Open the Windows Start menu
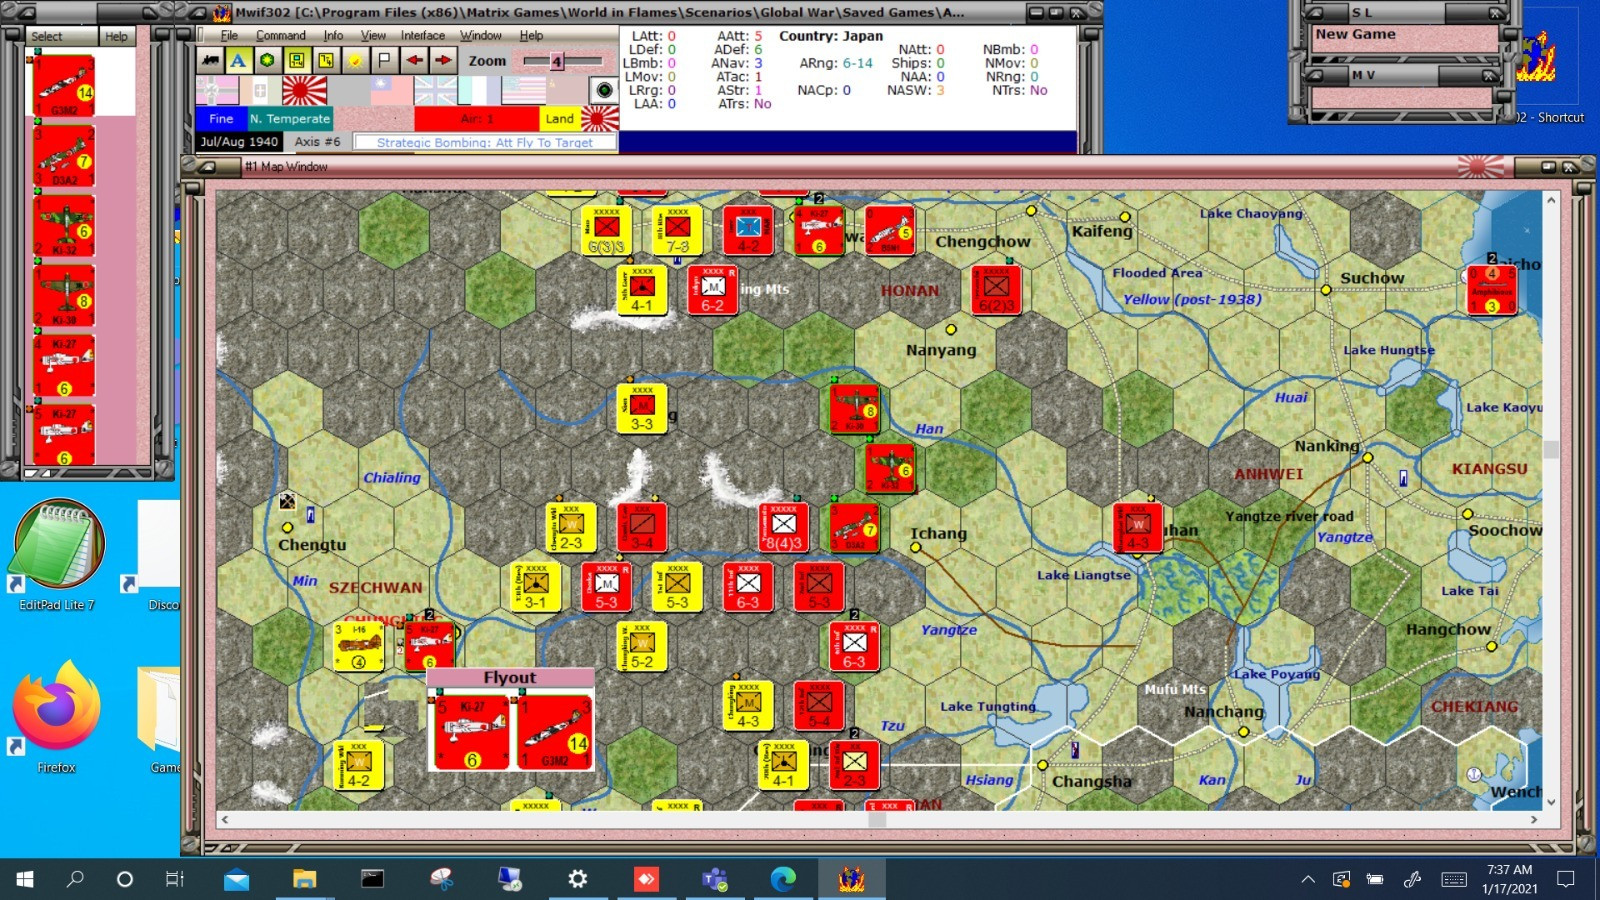 click(25, 879)
